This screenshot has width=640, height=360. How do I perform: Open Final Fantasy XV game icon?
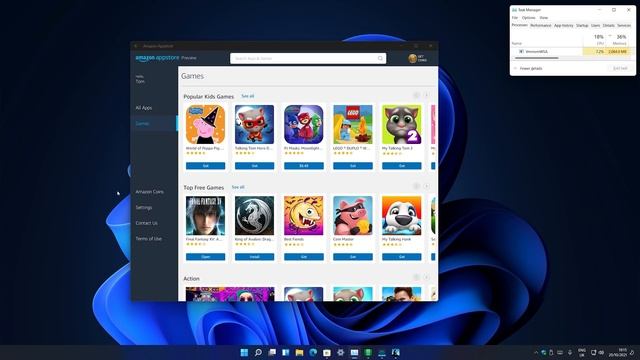205,216
